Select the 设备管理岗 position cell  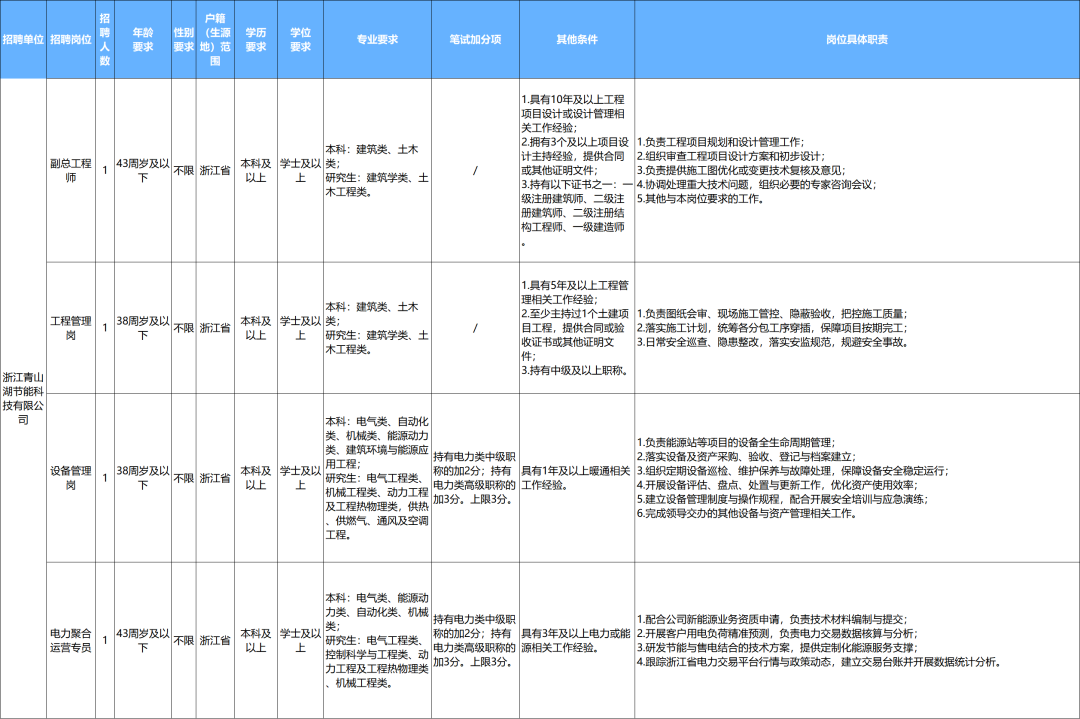(71, 478)
